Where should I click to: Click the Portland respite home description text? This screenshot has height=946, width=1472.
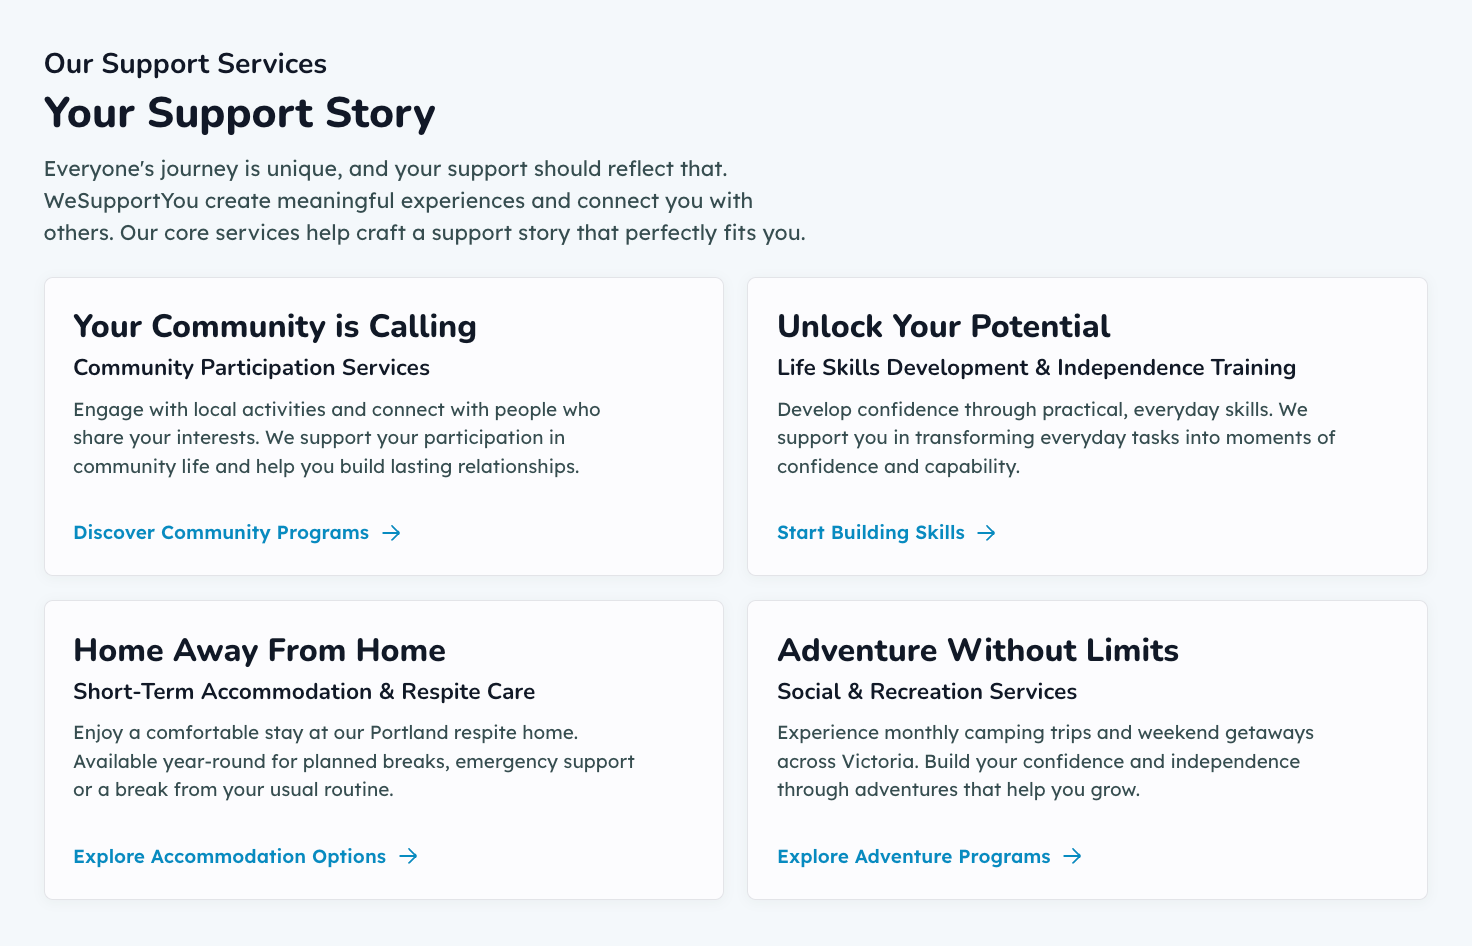[354, 761]
